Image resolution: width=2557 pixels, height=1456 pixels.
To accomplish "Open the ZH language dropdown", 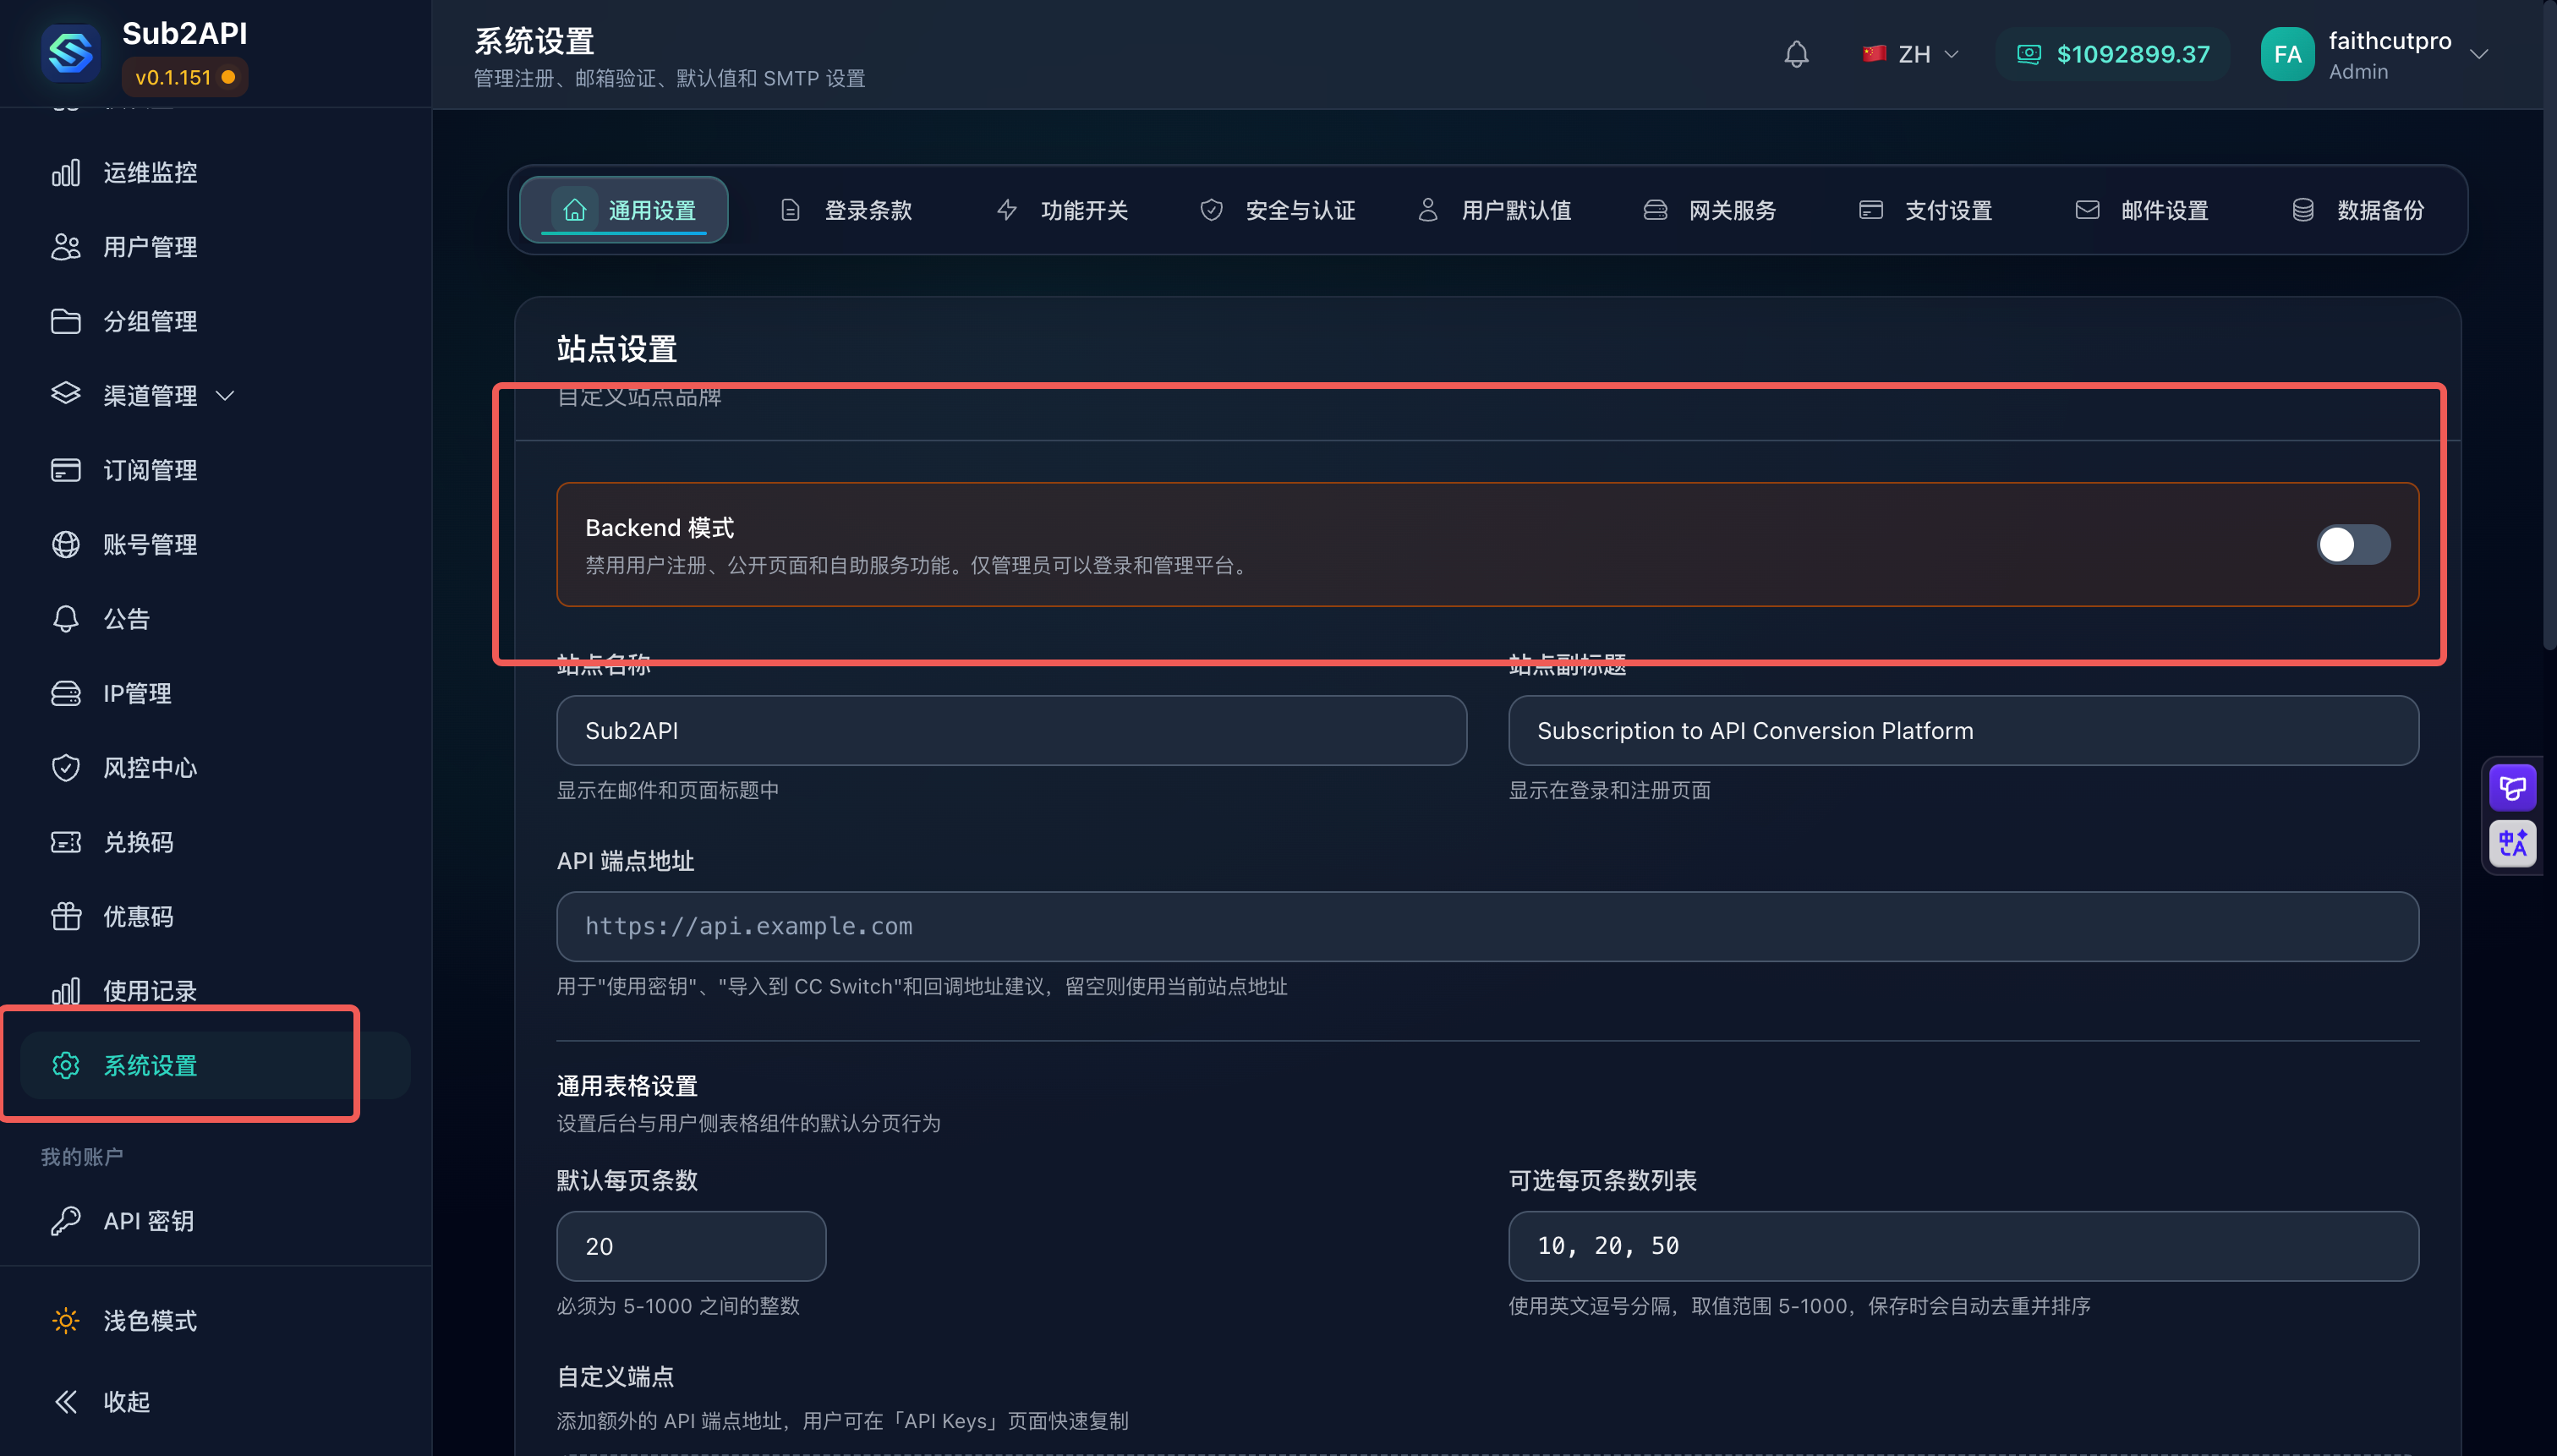I will click(1909, 54).
